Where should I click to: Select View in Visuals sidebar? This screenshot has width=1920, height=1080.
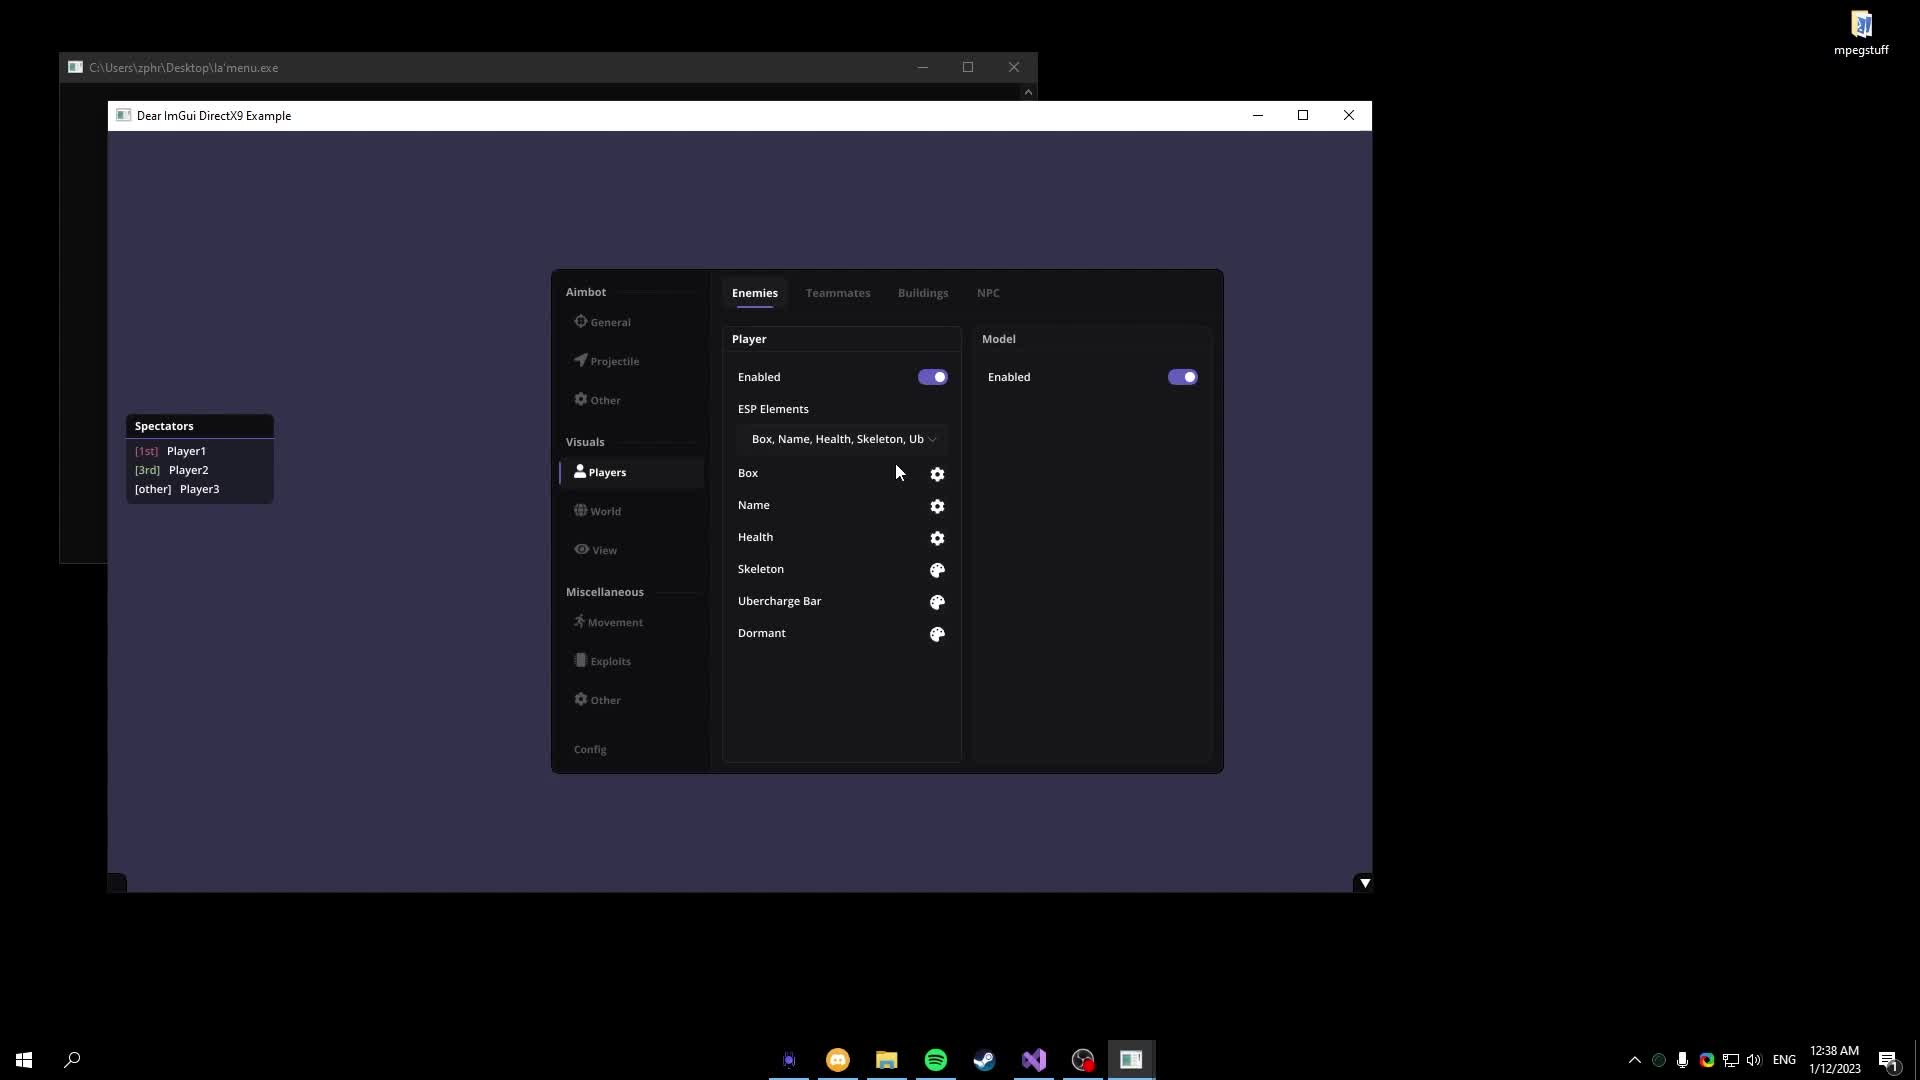(604, 550)
